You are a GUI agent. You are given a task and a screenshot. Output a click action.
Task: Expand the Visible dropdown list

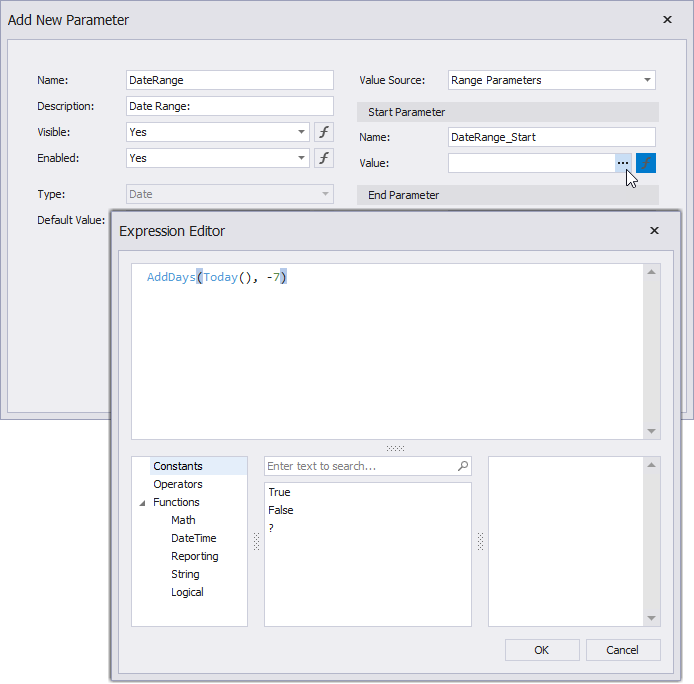click(302, 132)
